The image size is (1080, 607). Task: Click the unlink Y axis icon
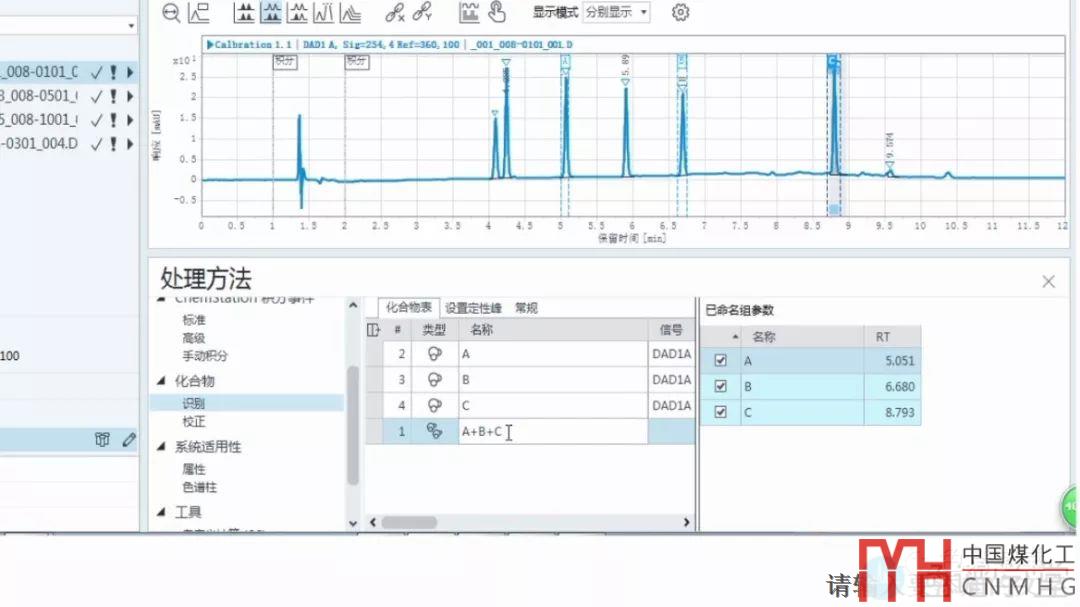[421, 13]
